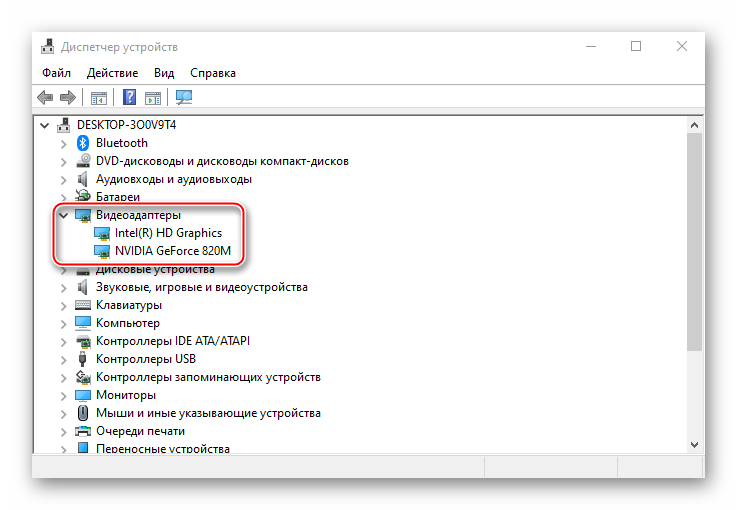Click the storage controllers icon

point(83,377)
